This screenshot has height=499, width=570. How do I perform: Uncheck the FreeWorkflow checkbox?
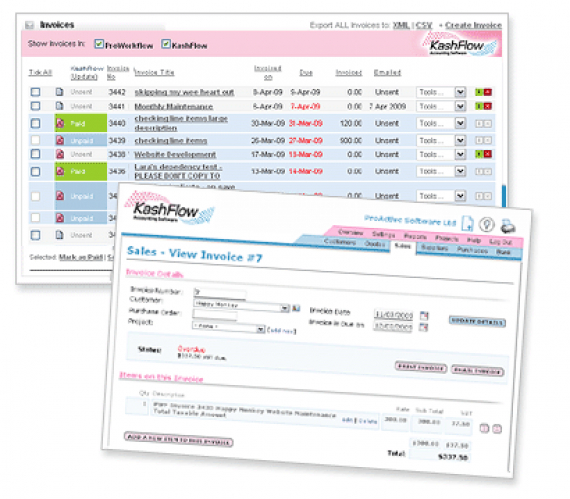[x=99, y=44]
